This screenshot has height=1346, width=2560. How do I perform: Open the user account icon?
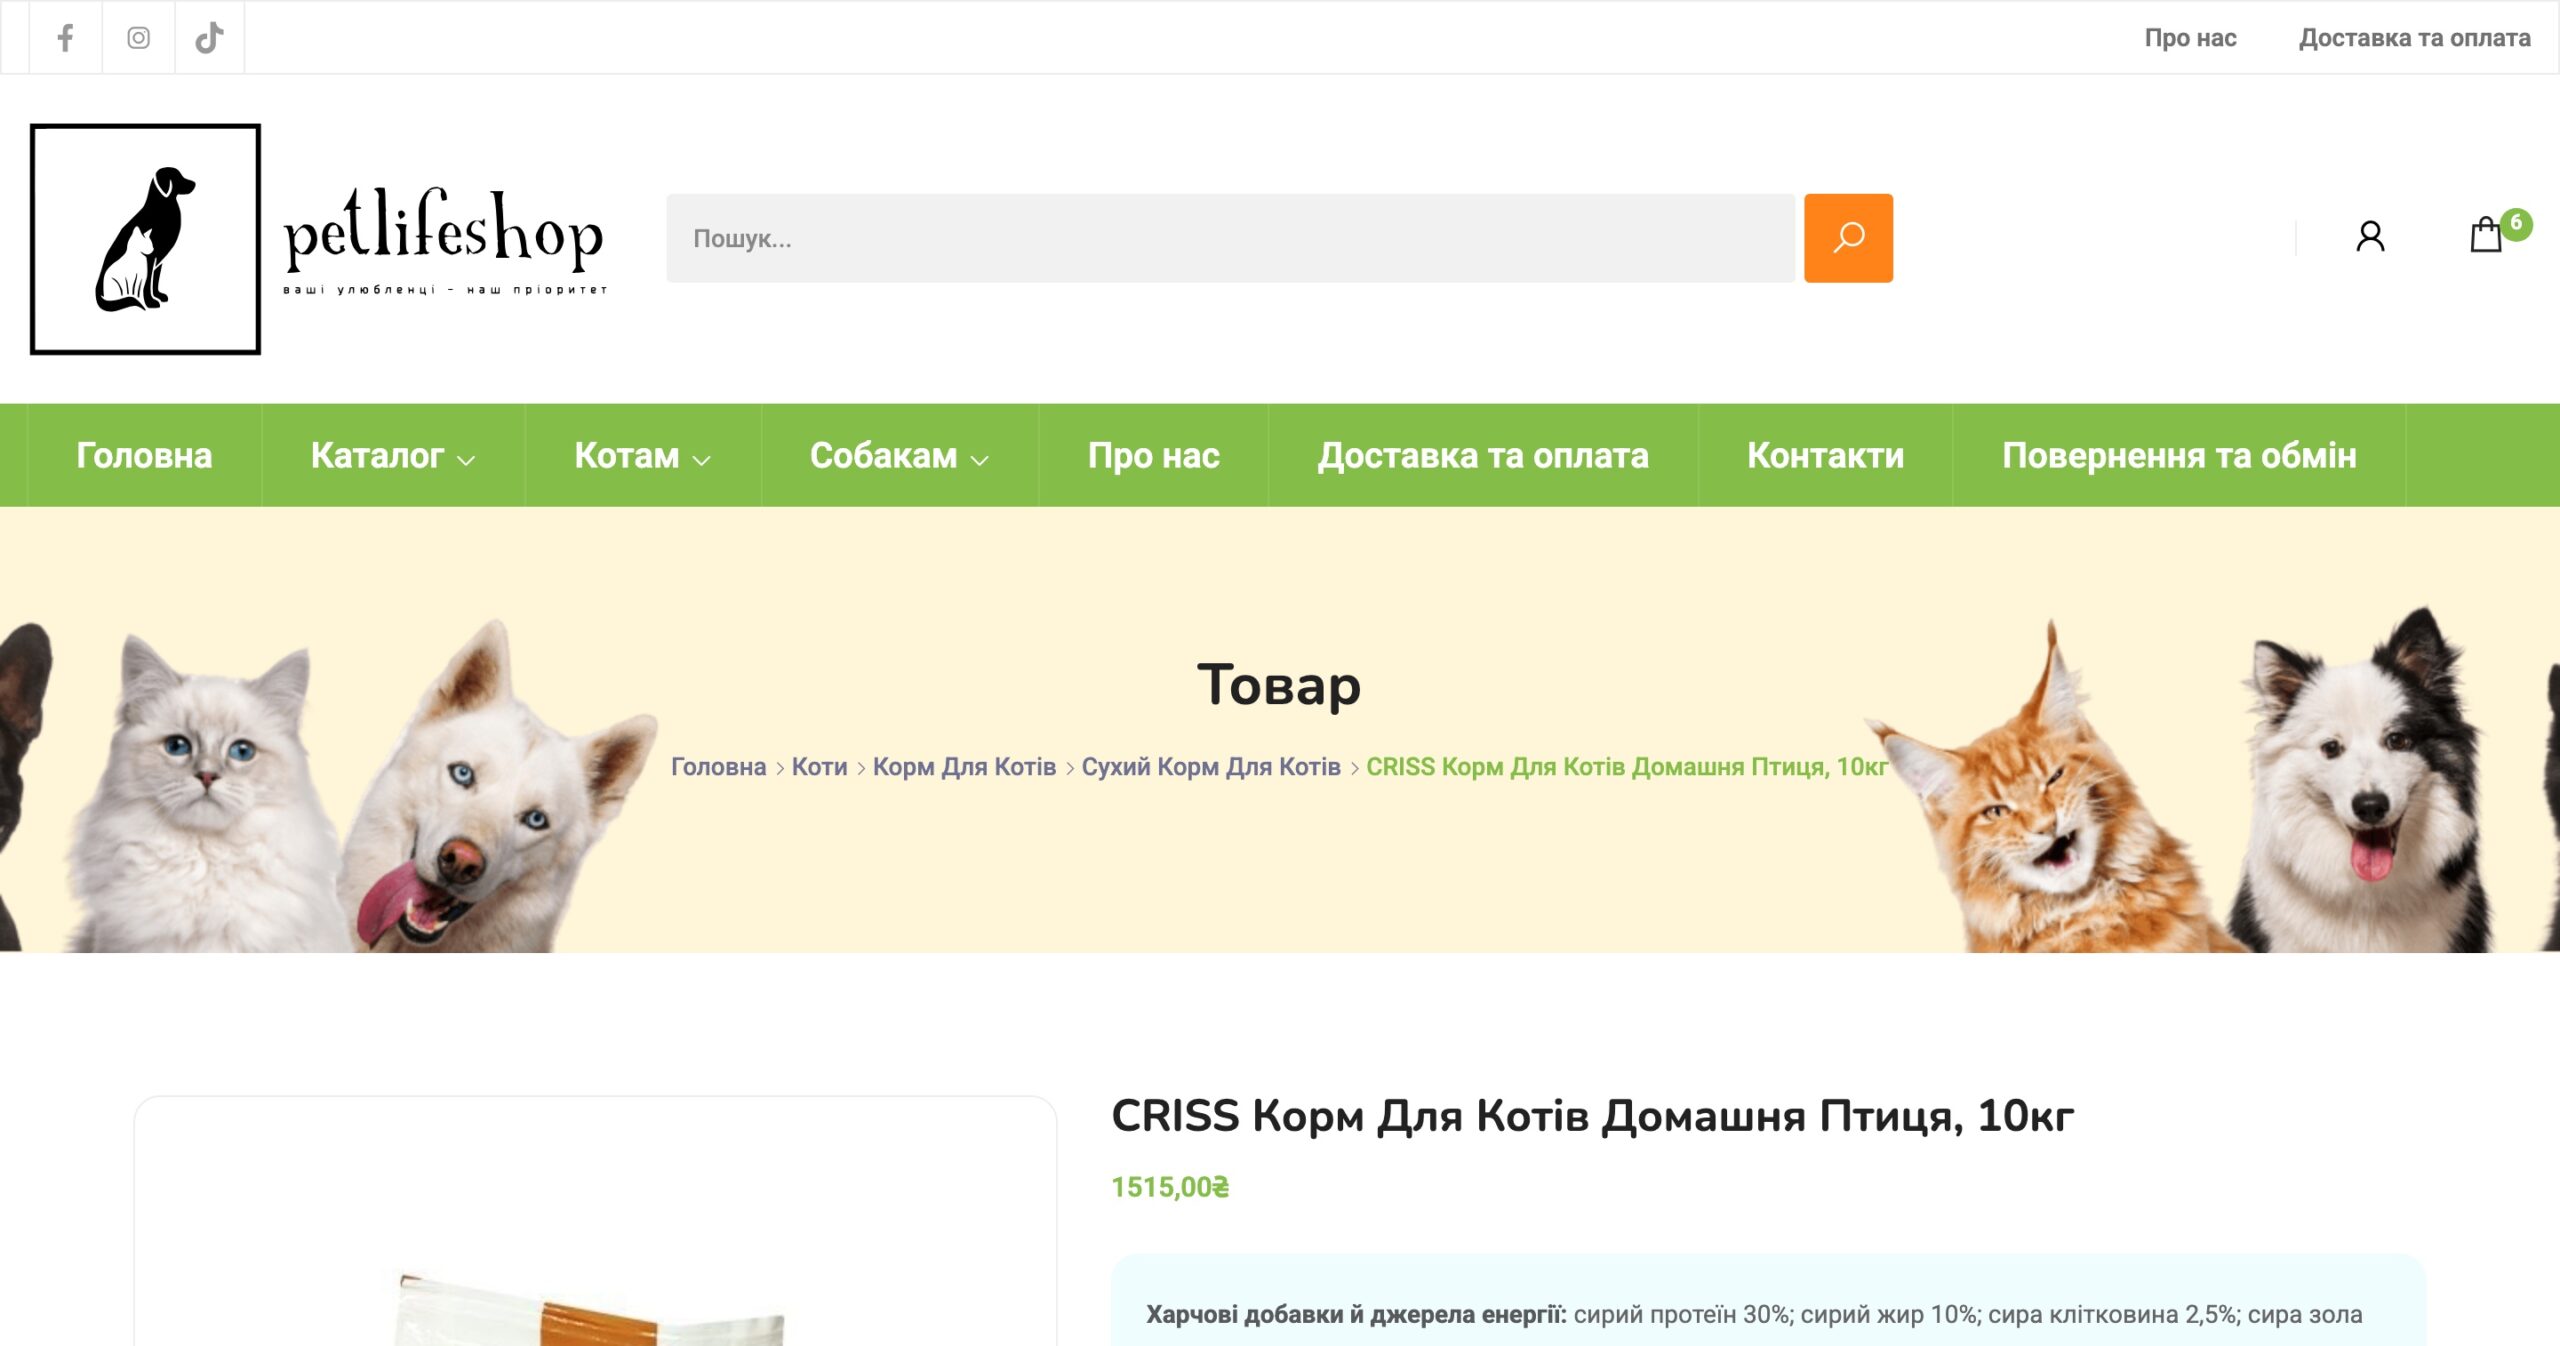[x=2370, y=237]
